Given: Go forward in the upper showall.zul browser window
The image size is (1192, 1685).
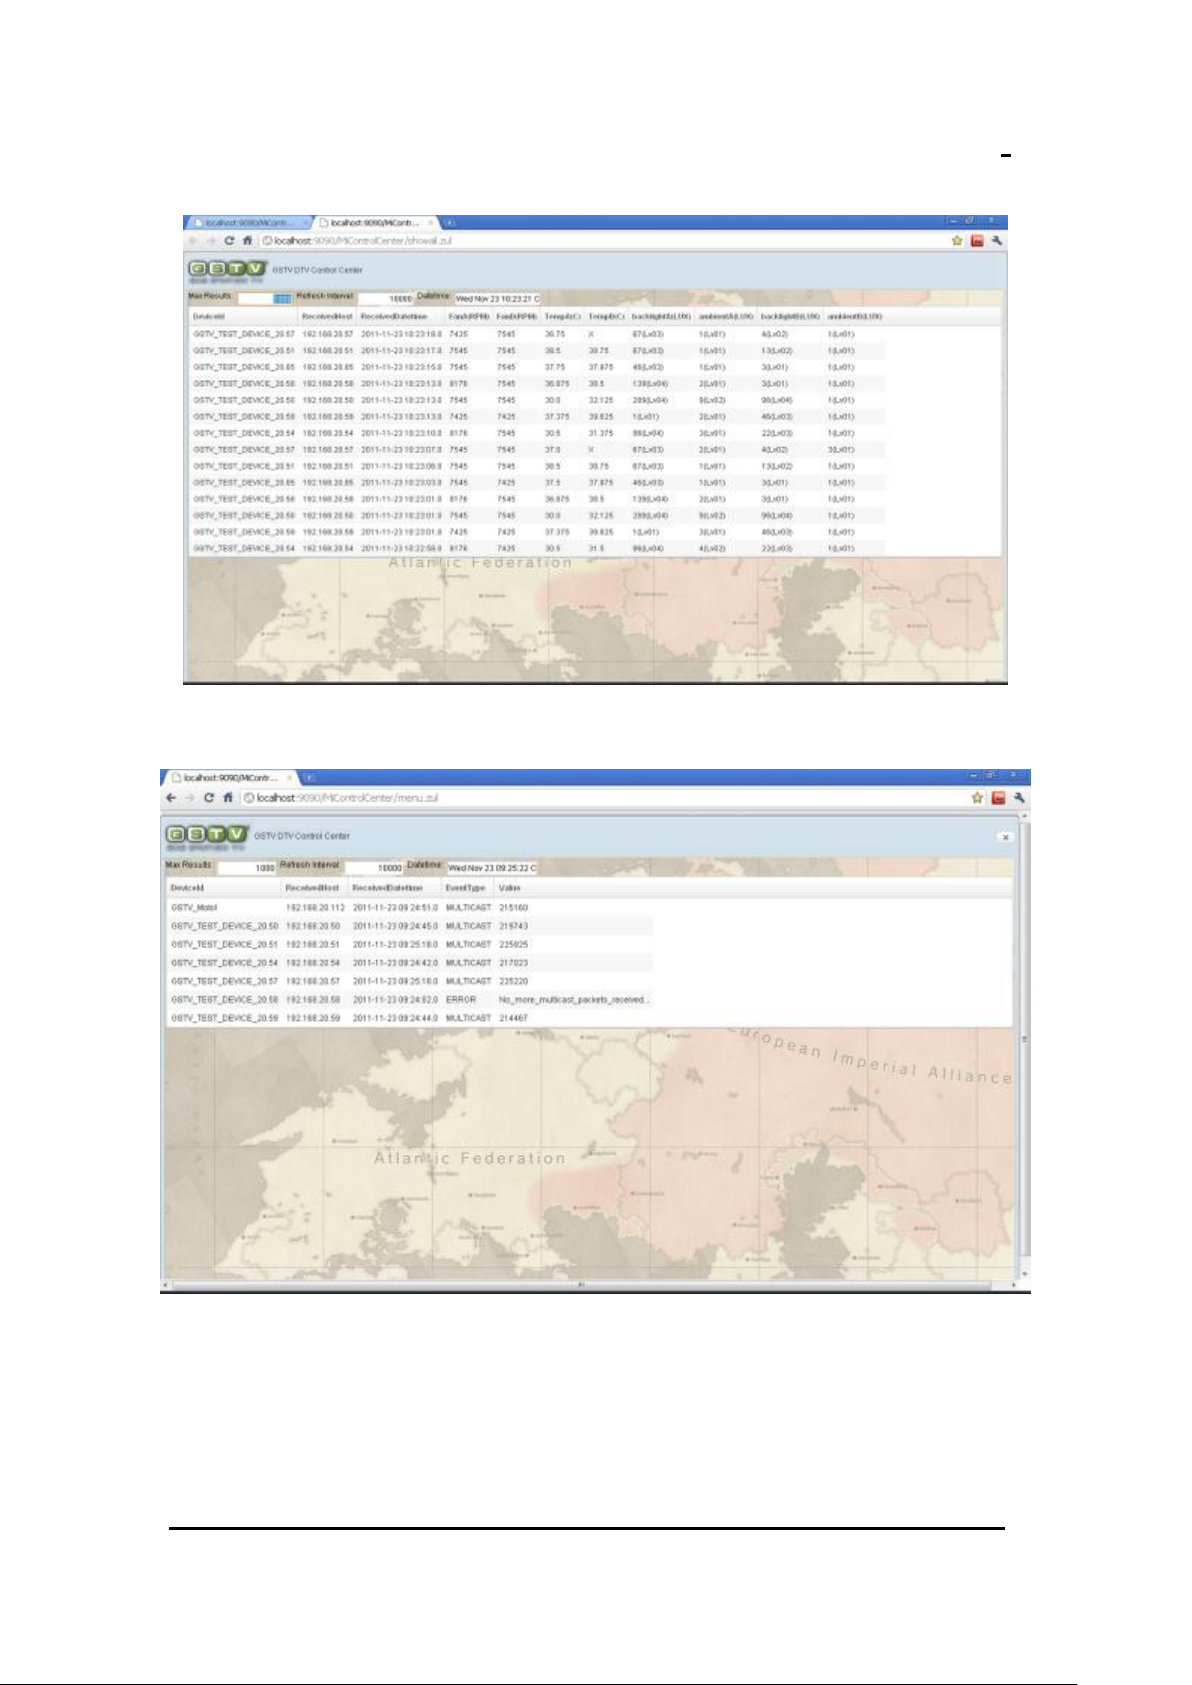Looking at the screenshot, I should pyautogui.click(x=210, y=241).
